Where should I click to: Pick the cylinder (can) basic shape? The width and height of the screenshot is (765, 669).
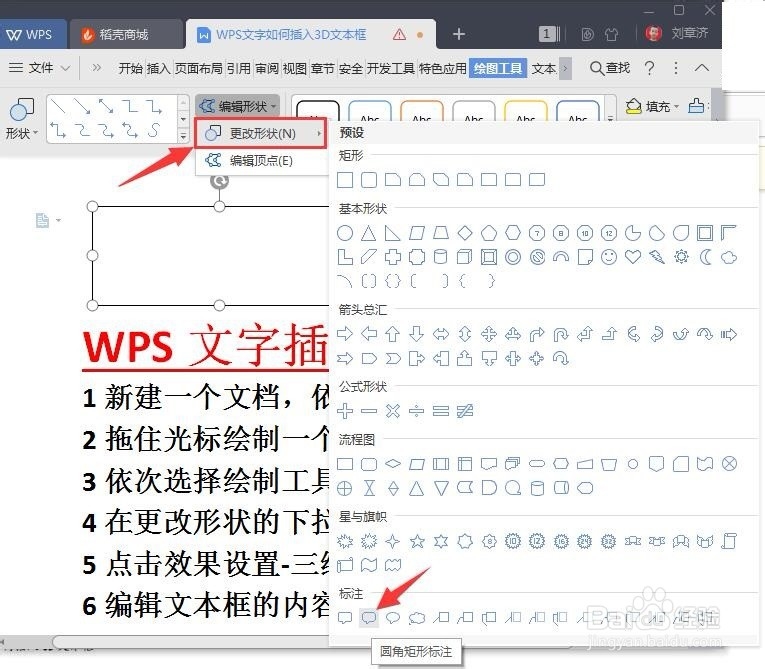pyautogui.click(x=441, y=257)
